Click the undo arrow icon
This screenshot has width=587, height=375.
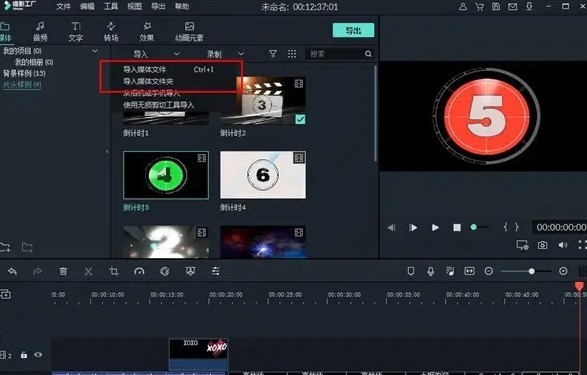[x=12, y=271]
